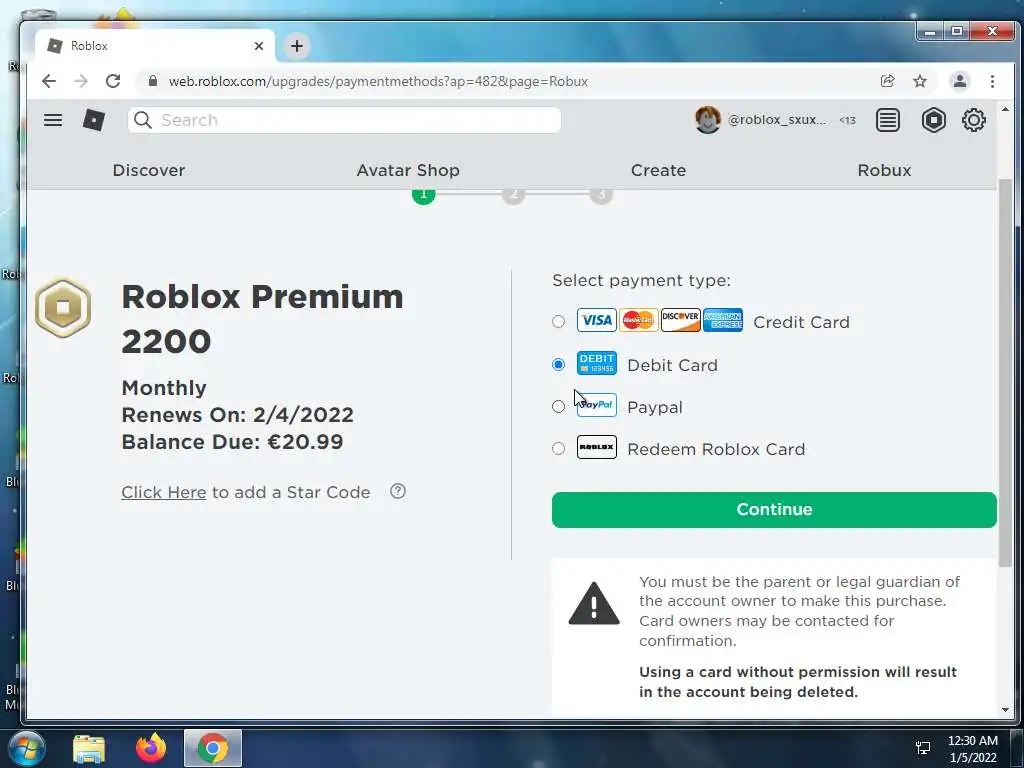Open the Avatar Shop tab

[x=408, y=170]
